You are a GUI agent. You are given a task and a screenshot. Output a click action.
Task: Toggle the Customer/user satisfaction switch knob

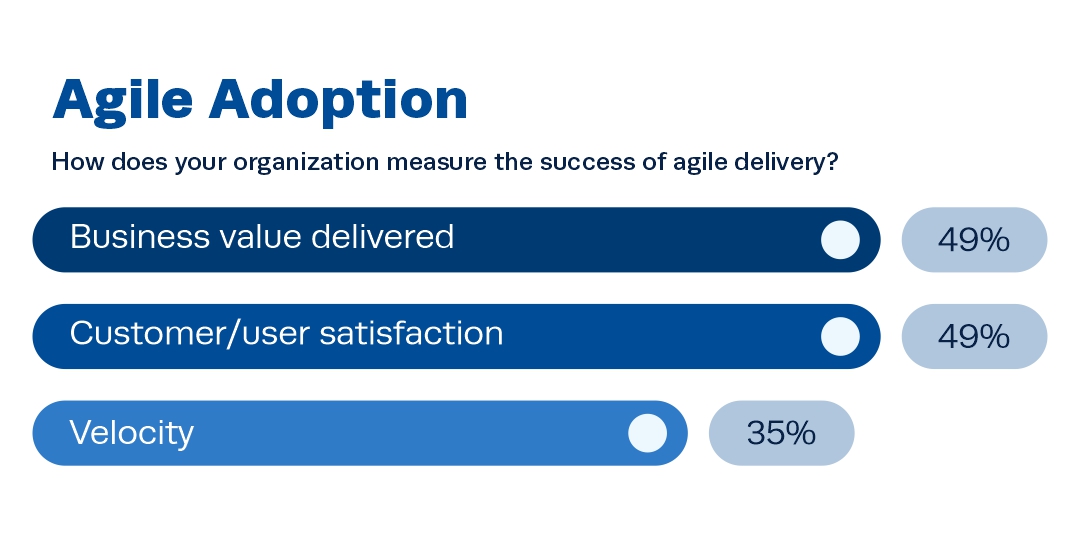click(x=840, y=336)
